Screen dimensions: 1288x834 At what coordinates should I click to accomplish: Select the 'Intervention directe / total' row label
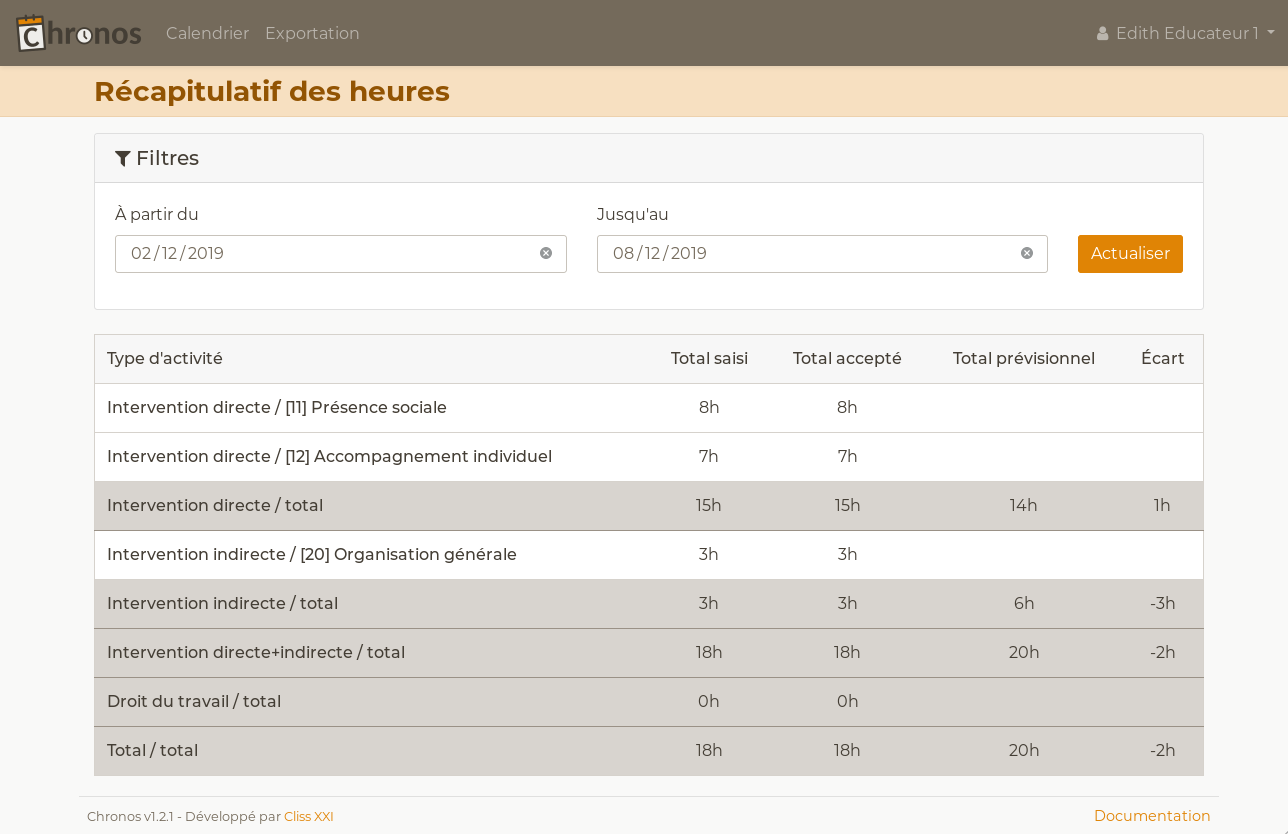pyautogui.click(x=215, y=505)
